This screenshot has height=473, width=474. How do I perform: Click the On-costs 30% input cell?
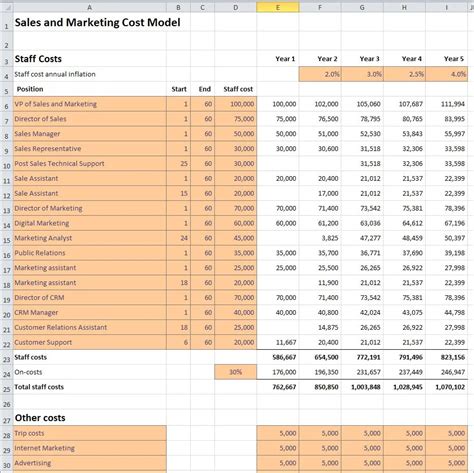click(x=236, y=372)
